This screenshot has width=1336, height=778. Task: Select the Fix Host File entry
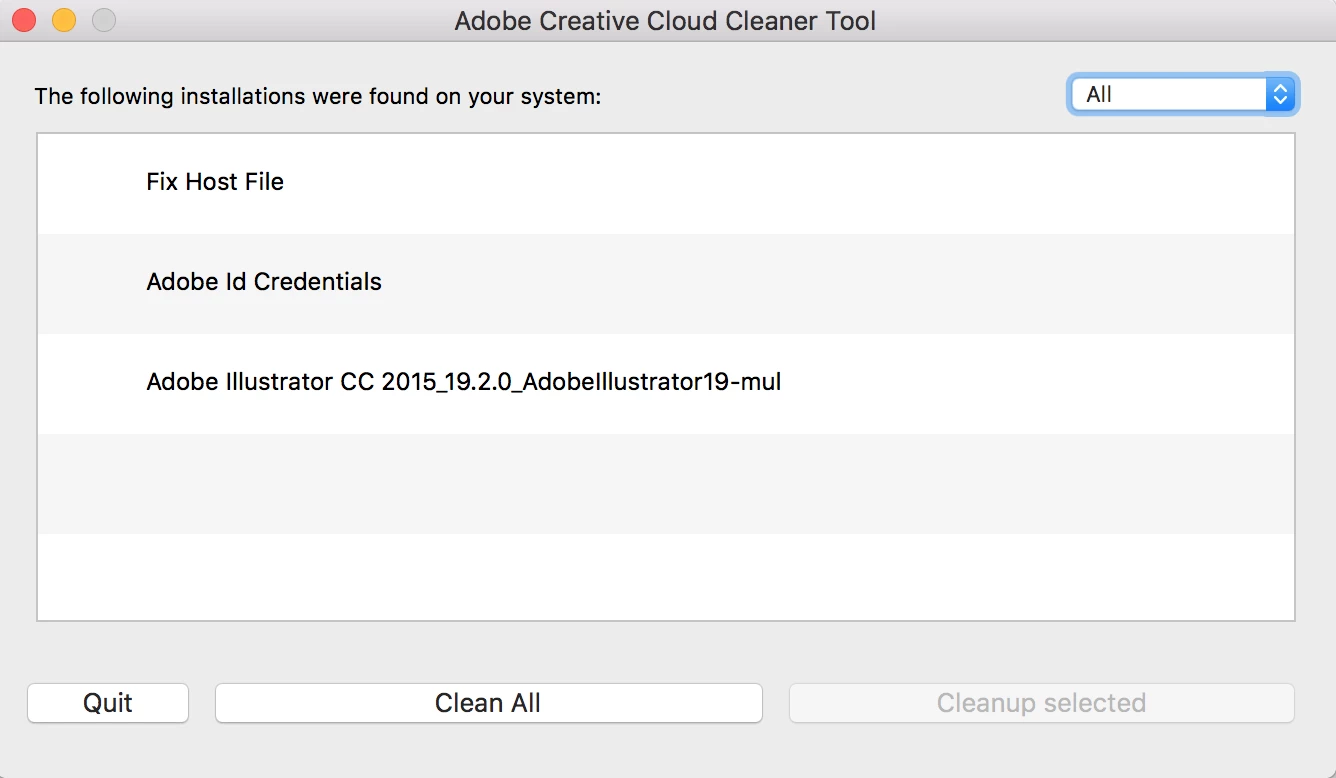(x=215, y=182)
